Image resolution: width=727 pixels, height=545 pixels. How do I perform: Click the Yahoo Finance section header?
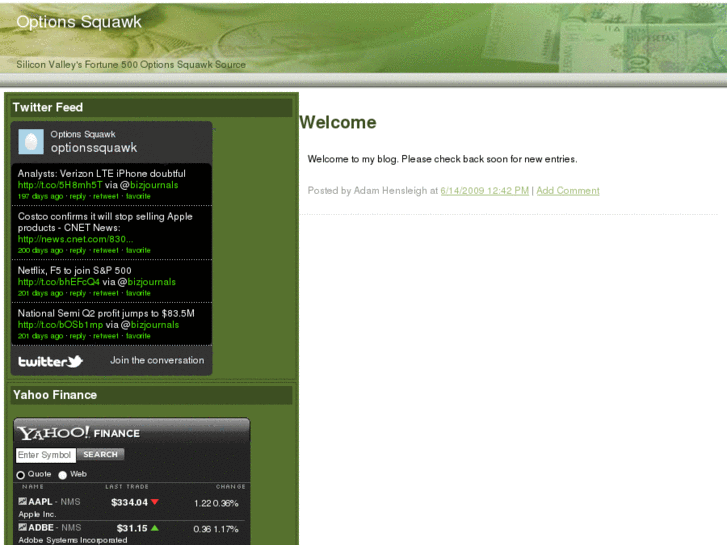tap(152, 395)
